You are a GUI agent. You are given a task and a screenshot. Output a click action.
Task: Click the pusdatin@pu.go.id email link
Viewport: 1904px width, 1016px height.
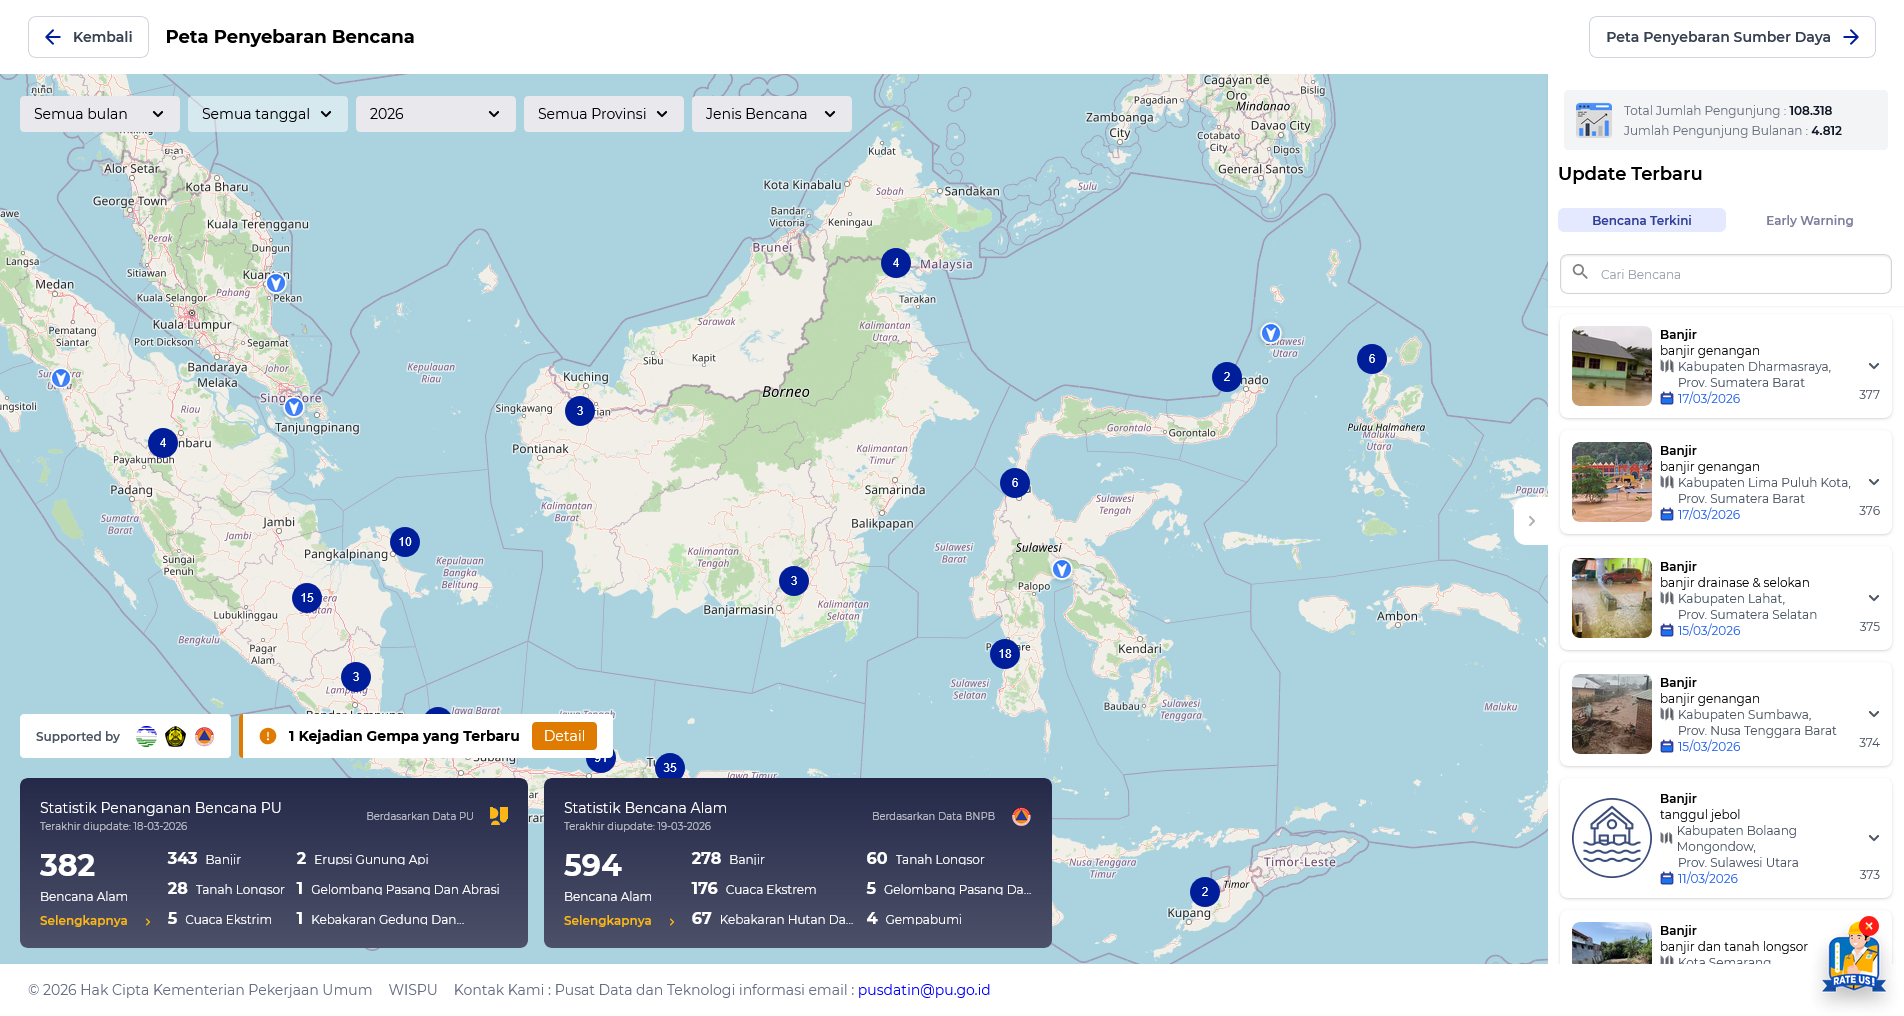pyautogui.click(x=924, y=990)
